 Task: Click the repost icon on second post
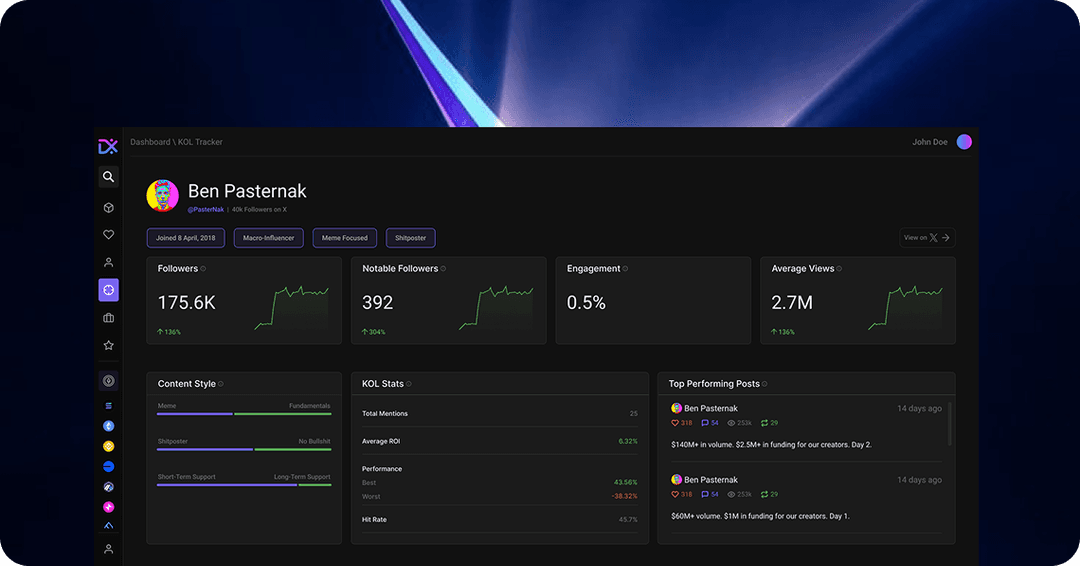[764, 494]
